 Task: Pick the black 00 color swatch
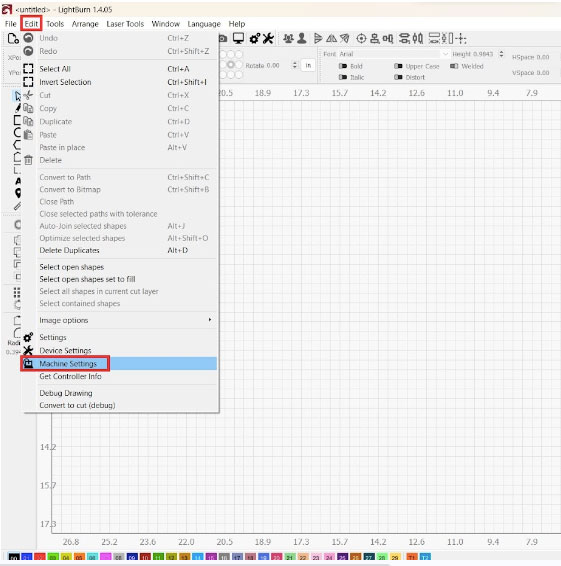point(14,557)
